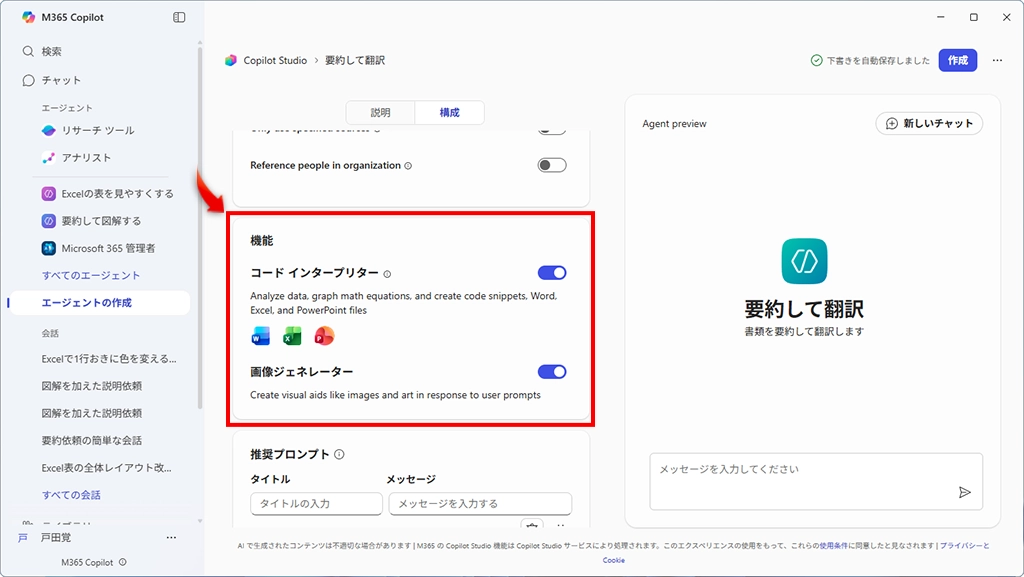The height and width of the screenshot is (577, 1024).
Task: Click the Word icon under コード インタープリター
Action: (x=261, y=336)
